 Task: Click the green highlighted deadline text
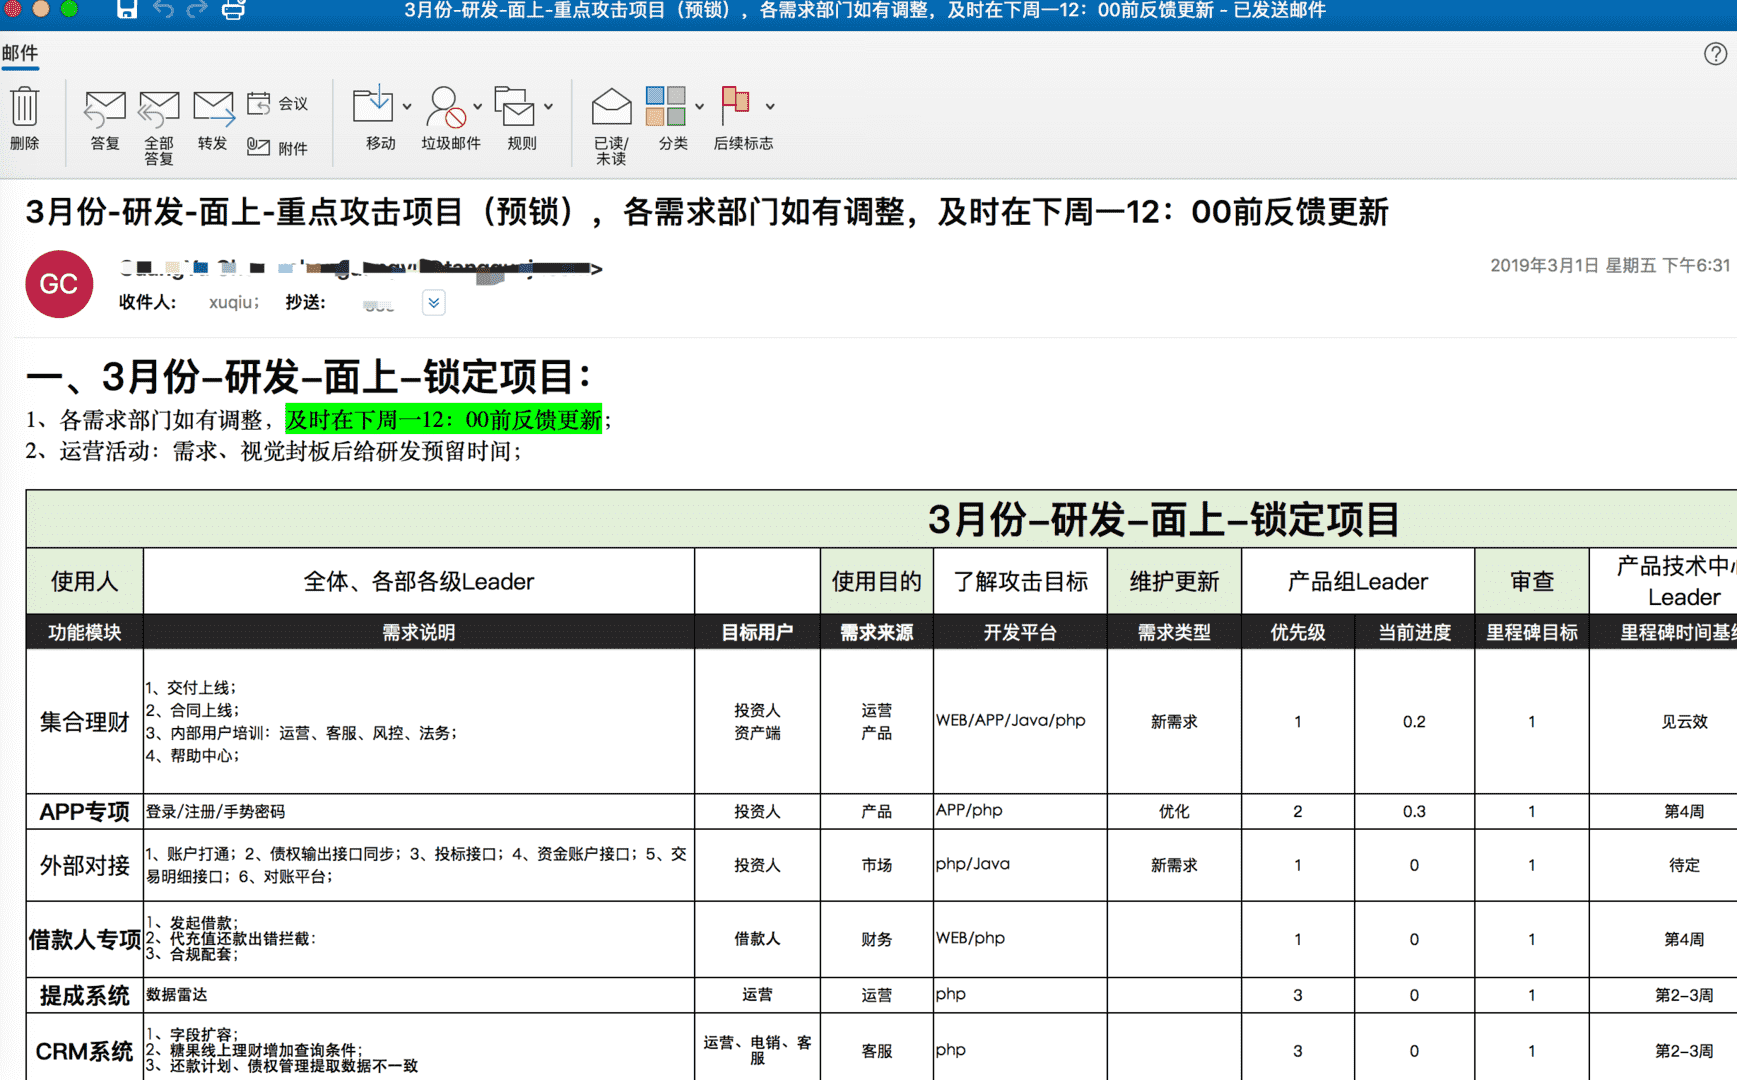pyautogui.click(x=444, y=420)
